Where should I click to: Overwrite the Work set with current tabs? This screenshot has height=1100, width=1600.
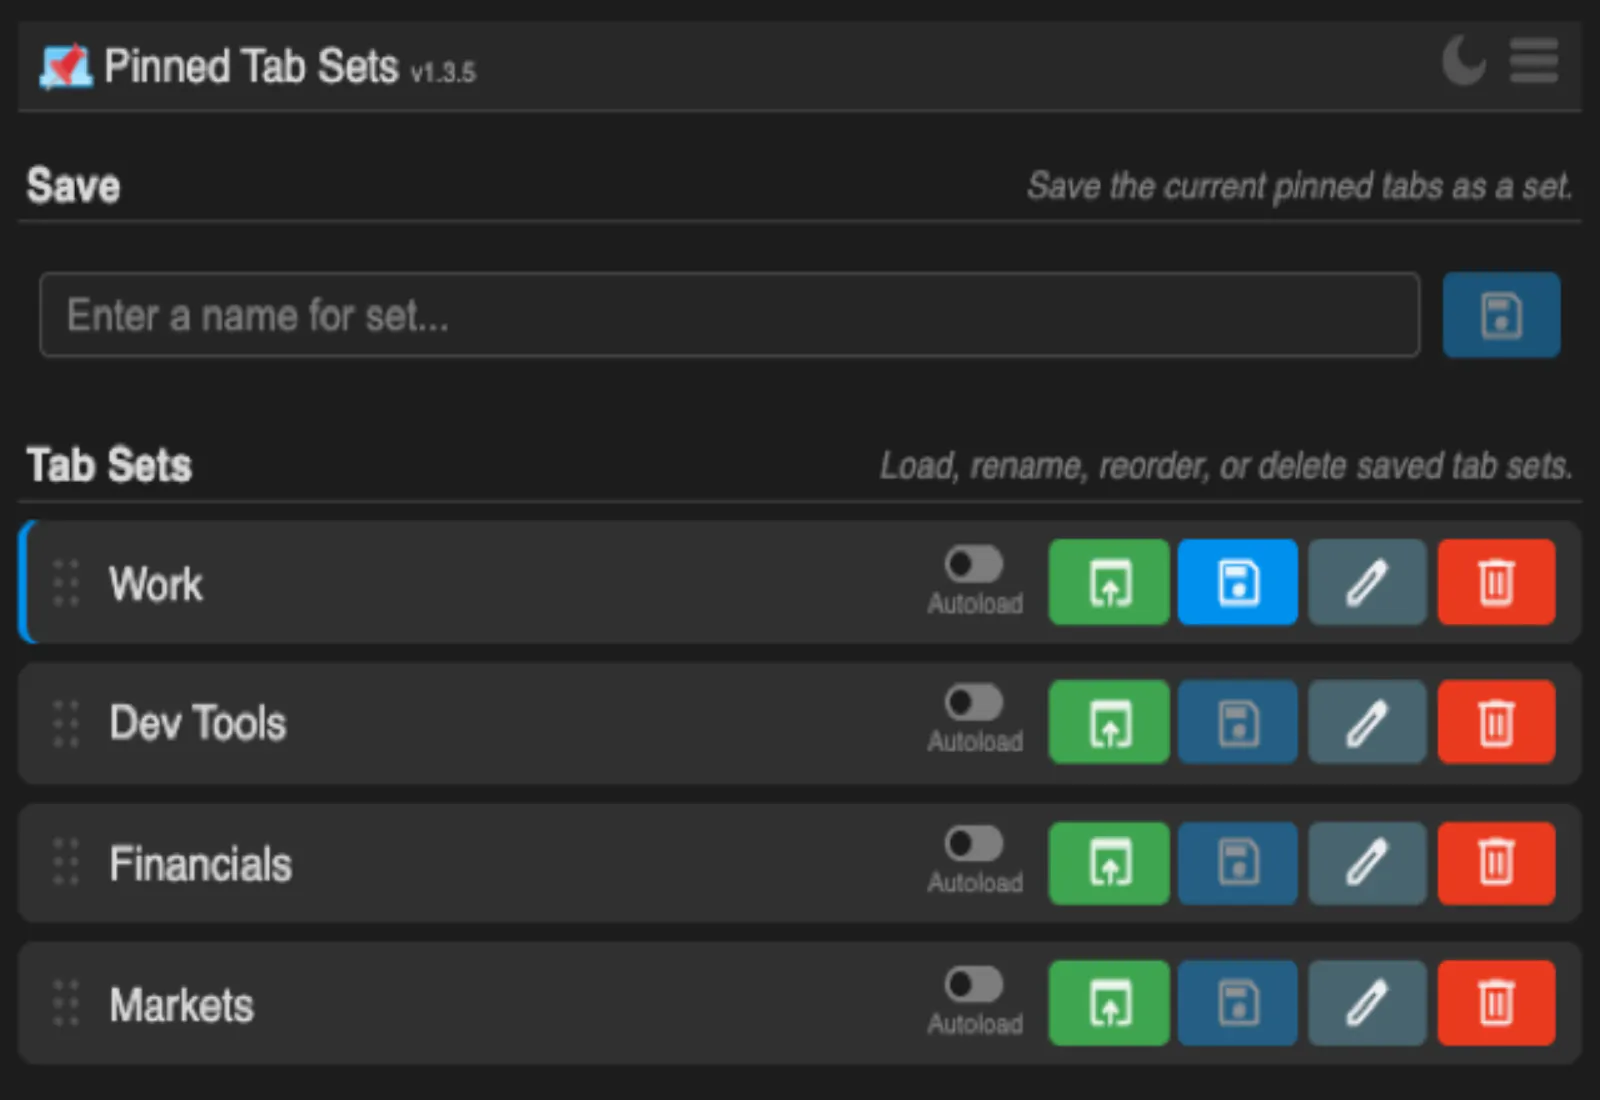click(x=1237, y=582)
